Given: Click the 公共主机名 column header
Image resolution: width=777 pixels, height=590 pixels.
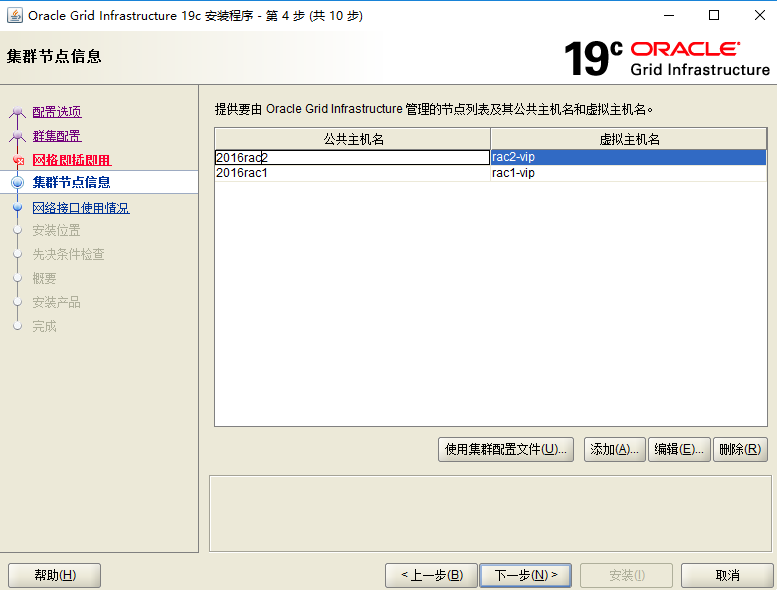Looking at the screenshot, I should coord(352,139).
